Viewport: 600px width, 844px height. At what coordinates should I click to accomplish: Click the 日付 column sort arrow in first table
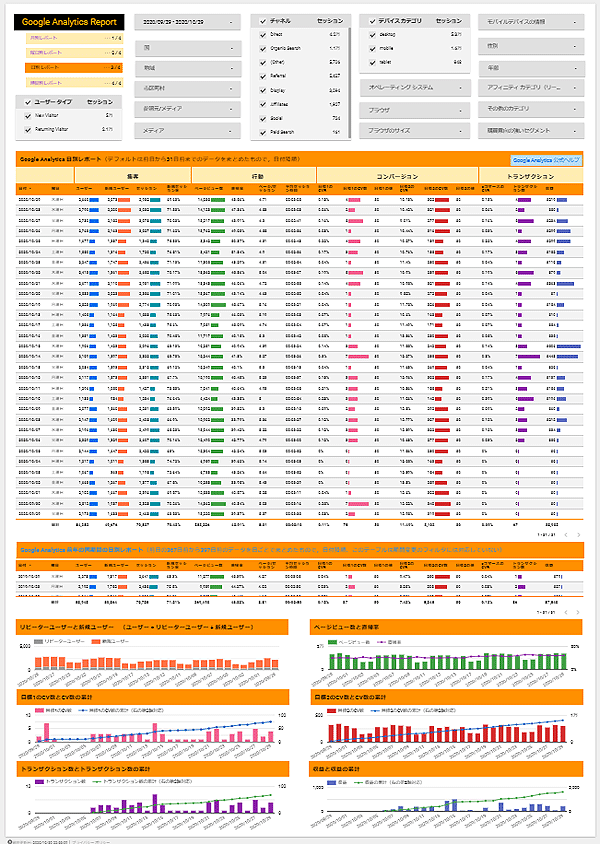click(30, 189)
